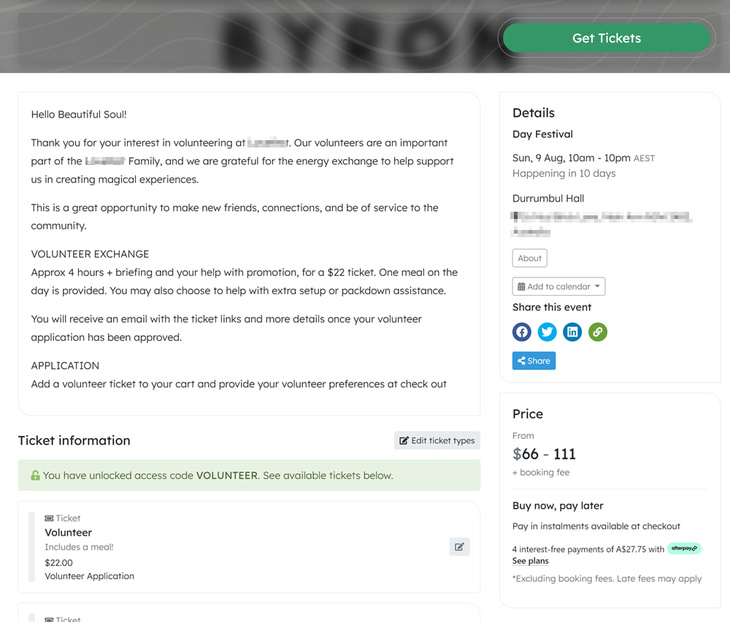The image size is (730, 622).
Task: Click Edit ticket types button
Action: tap(437, 440)
